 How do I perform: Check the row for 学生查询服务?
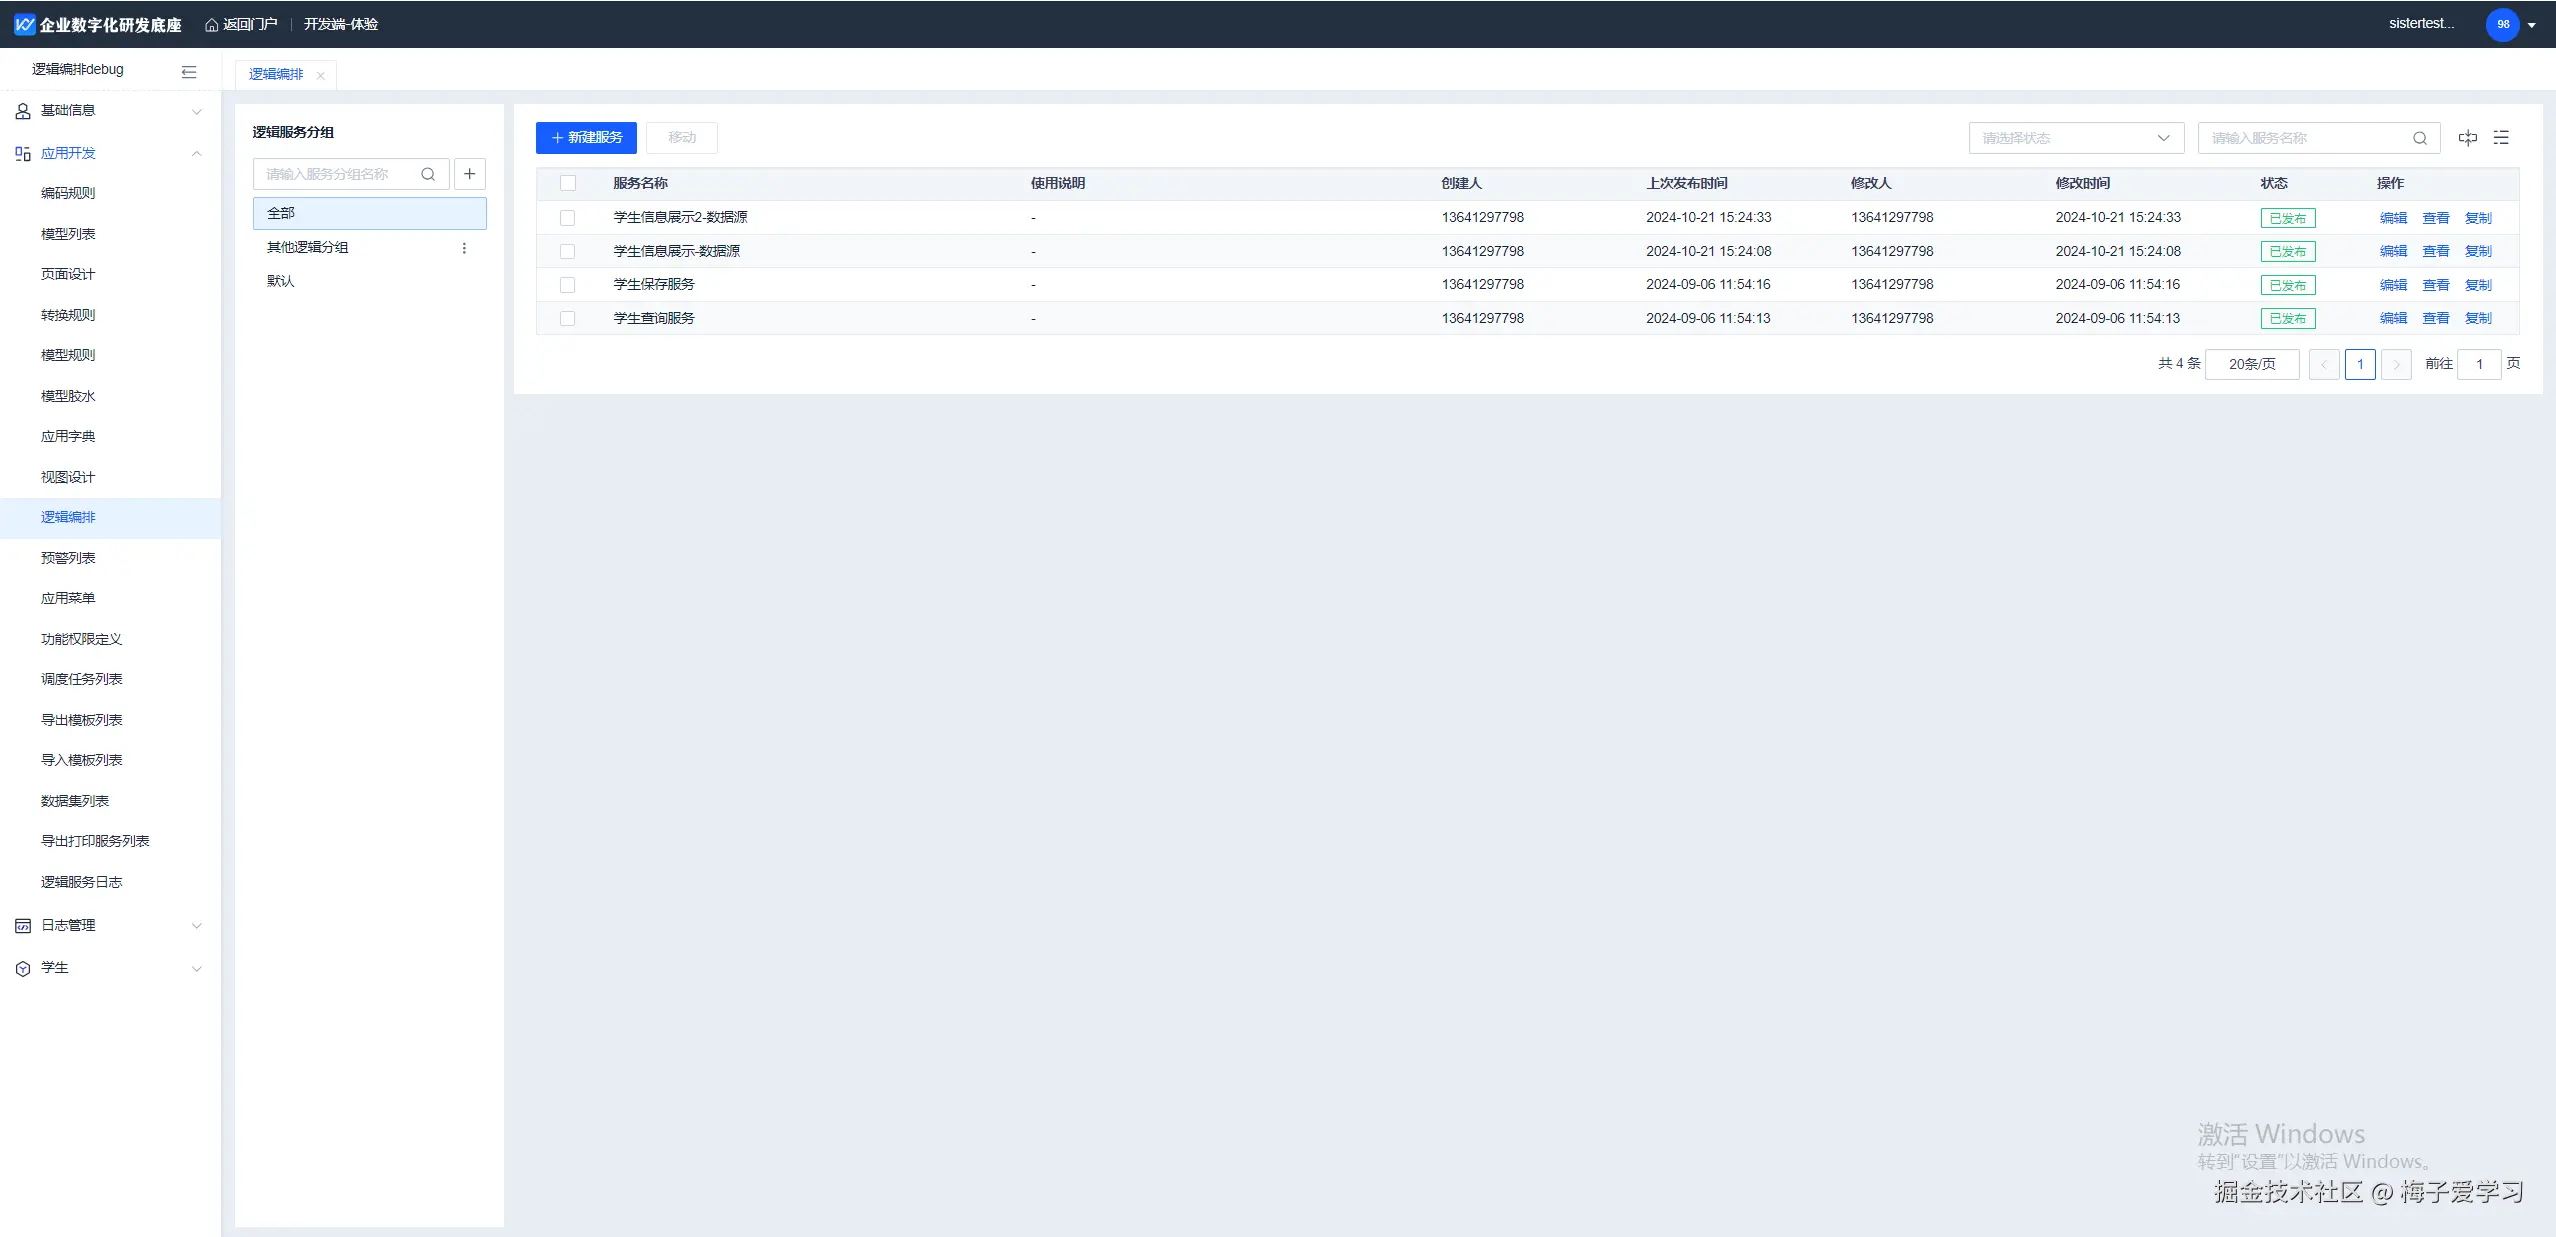click(568, 318)
